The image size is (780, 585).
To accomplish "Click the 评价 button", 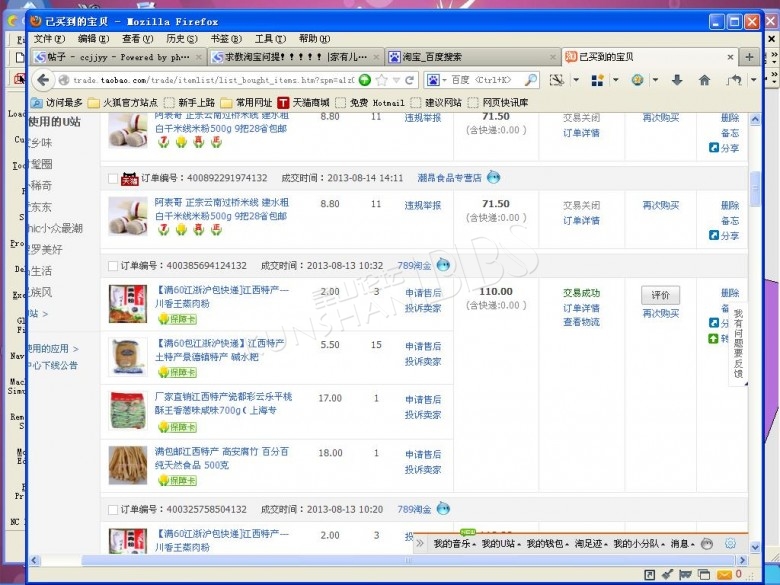I will 660,295.
